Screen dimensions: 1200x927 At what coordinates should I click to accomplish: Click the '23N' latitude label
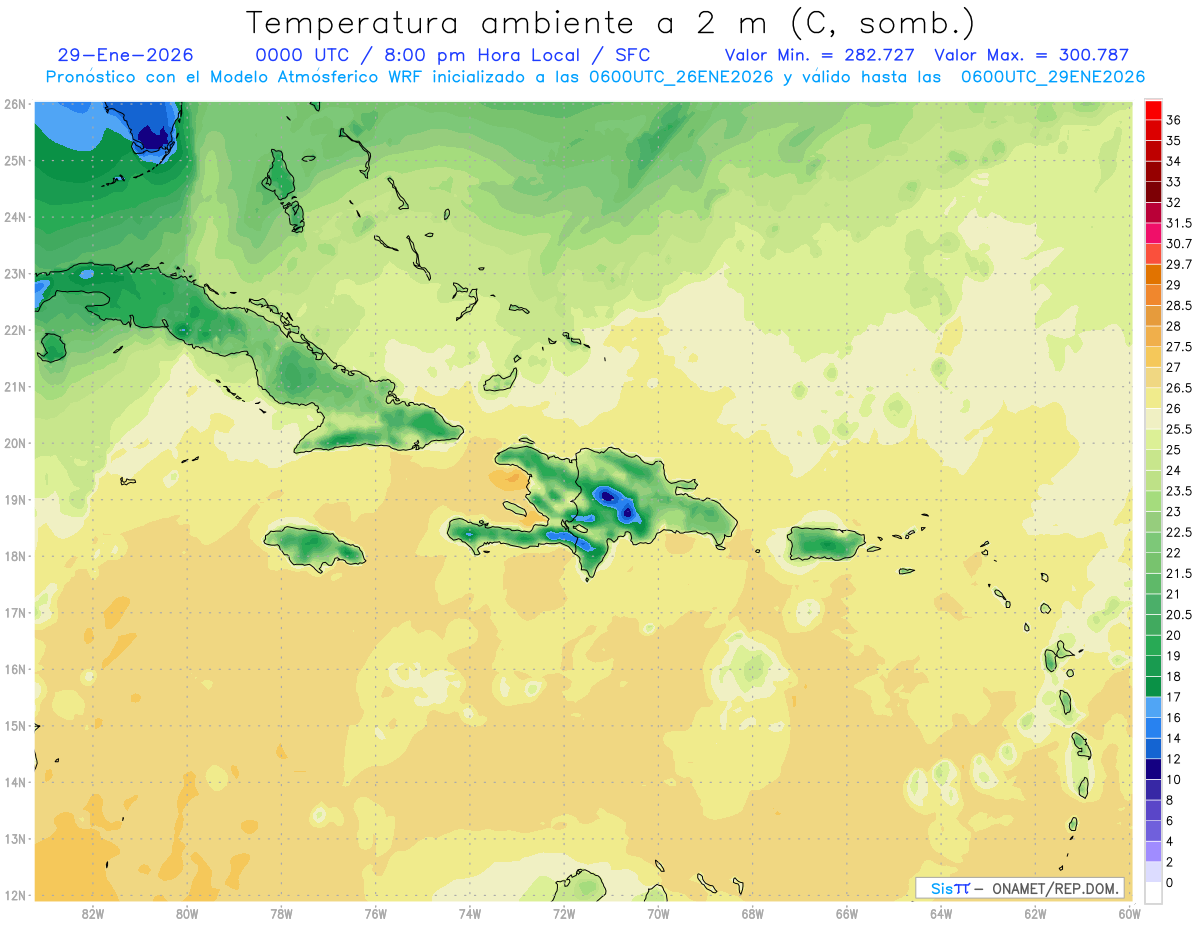pyautogui.click(x=15, y=274)
